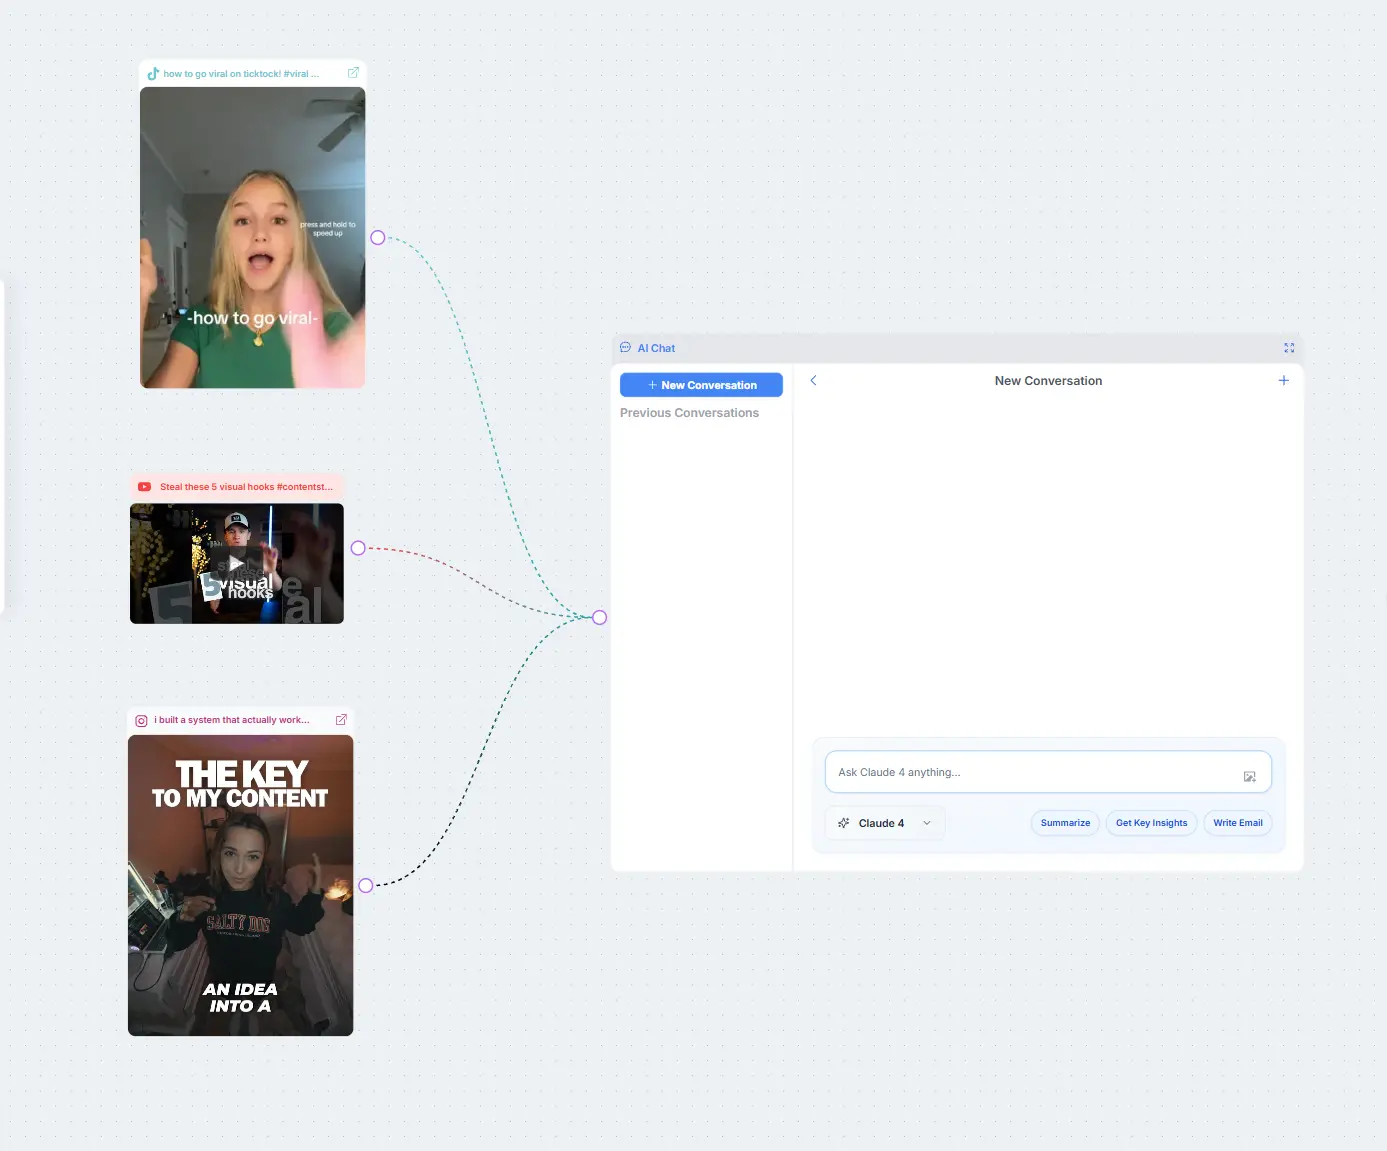Click the Instagram logo icon
The image size is (1387, 1151).
point(141,721)
